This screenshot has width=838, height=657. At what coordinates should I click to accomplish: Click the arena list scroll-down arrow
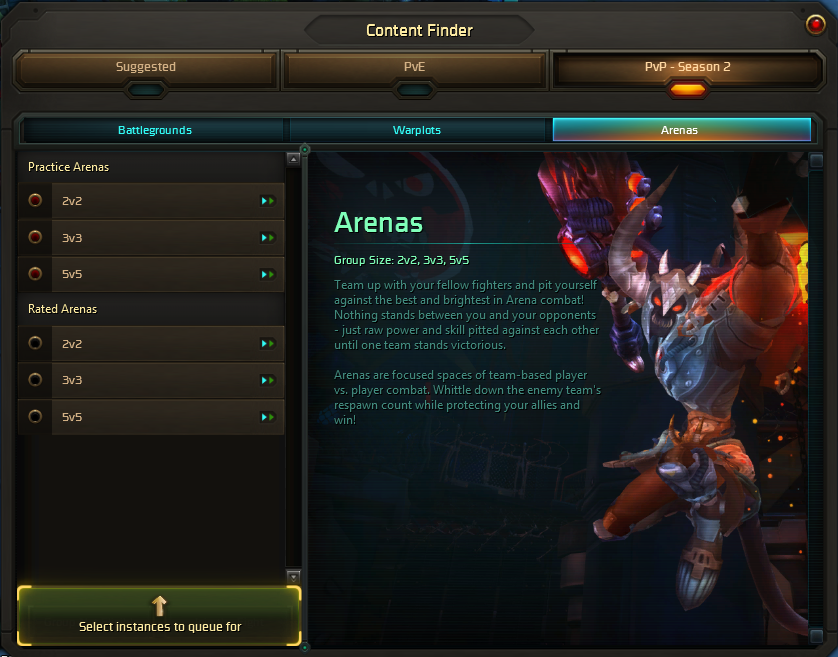click(x=293, y=577)
